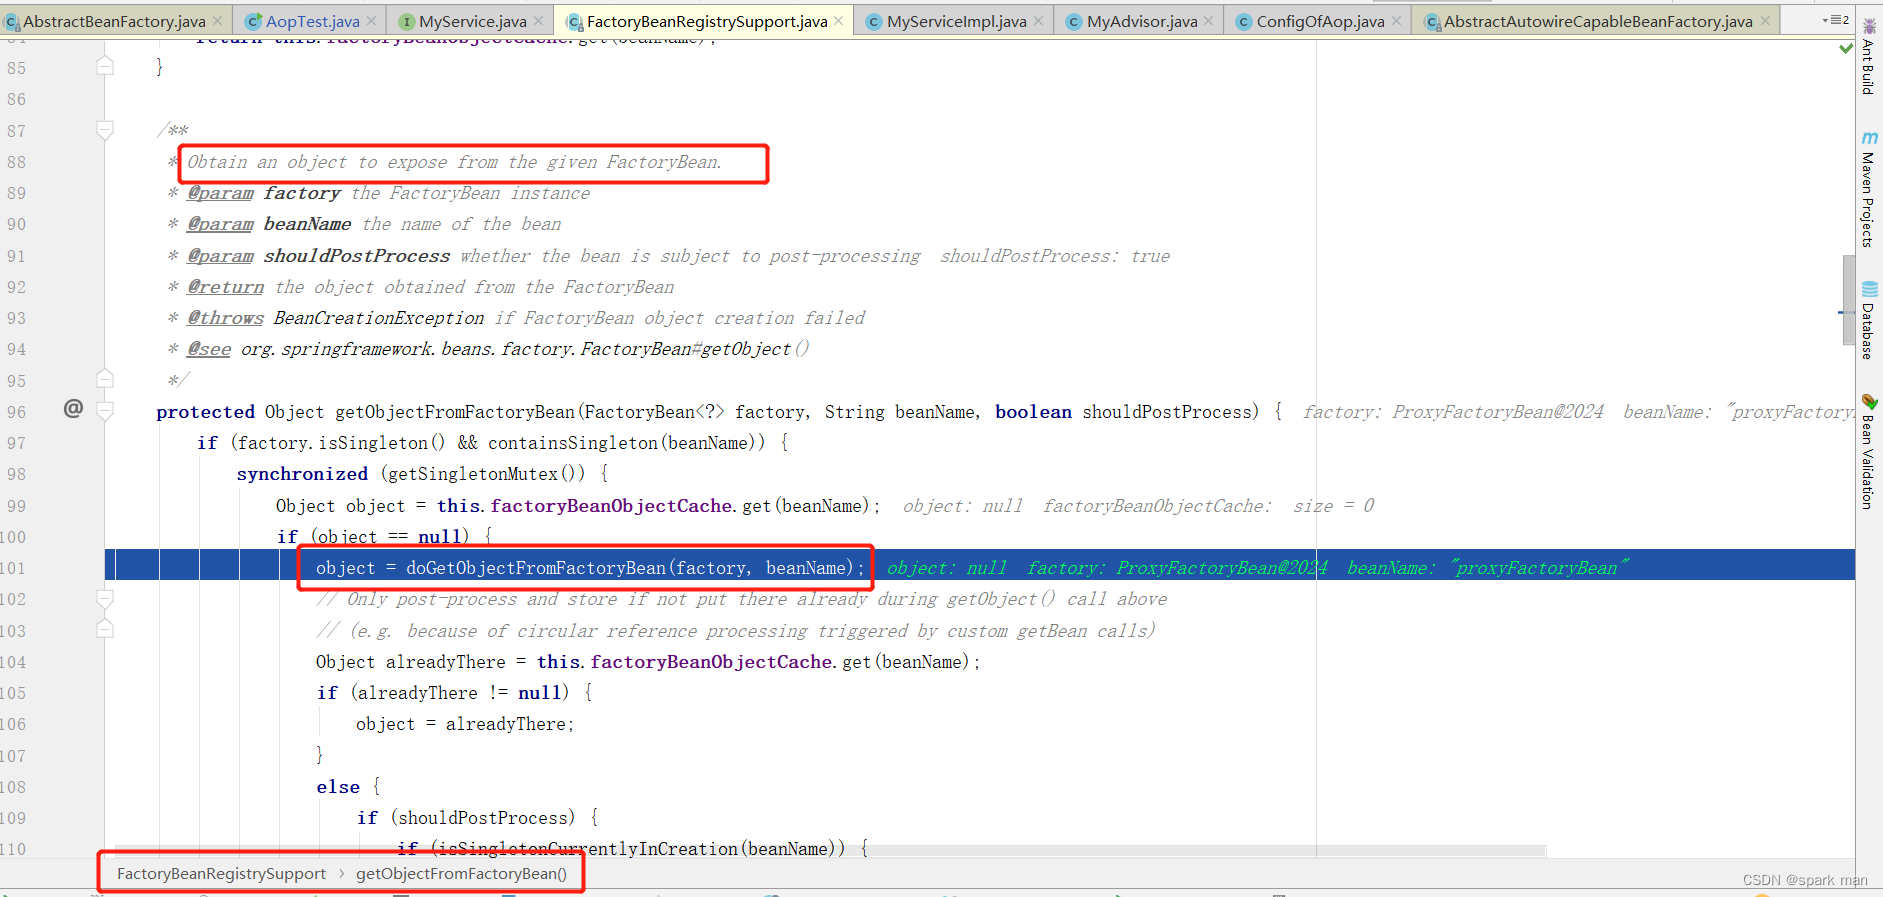Close the MyAdvisor.java tab
This screenshot has height=897, width=1883.
point(1209,21)
